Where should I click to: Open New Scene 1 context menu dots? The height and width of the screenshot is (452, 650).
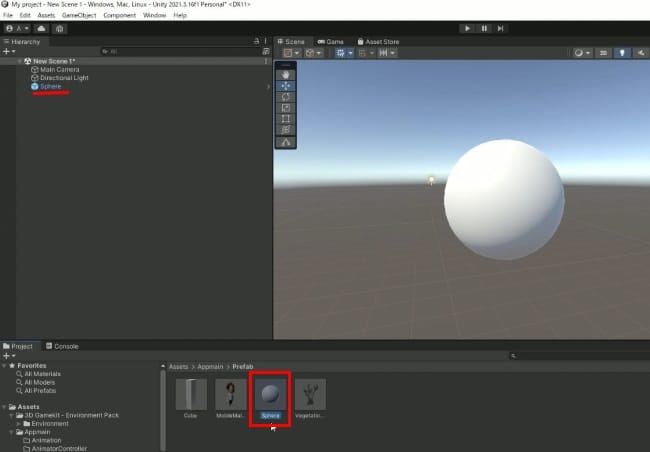pos(266,61)
